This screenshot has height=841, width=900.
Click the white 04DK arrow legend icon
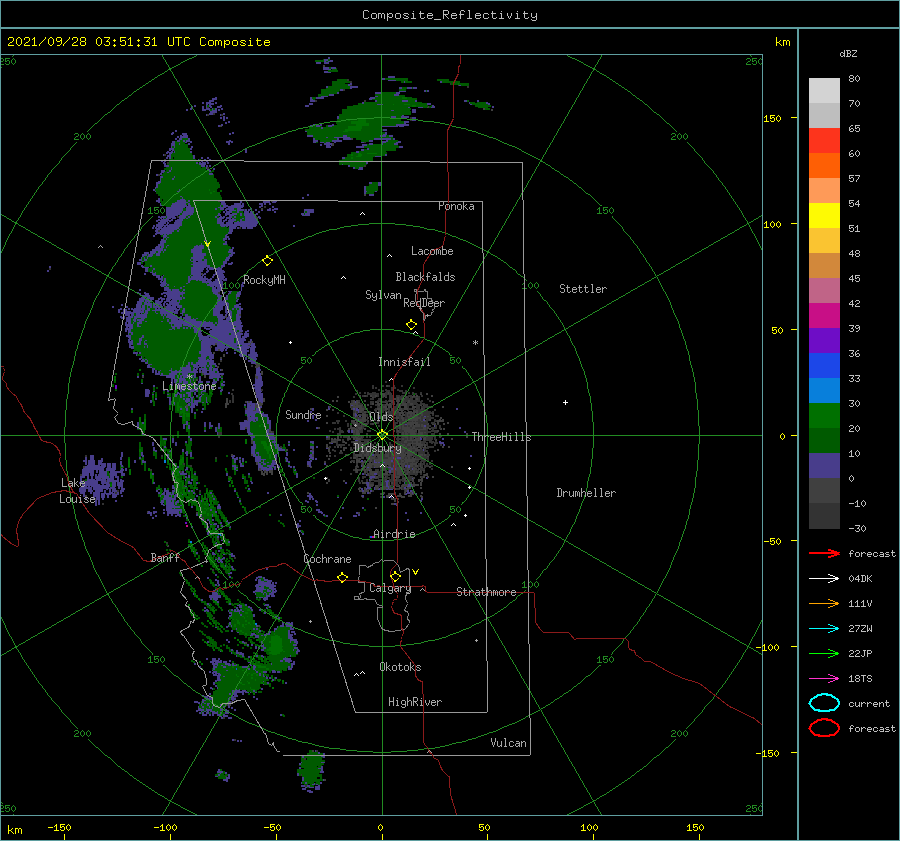click(x=824, y=578)
